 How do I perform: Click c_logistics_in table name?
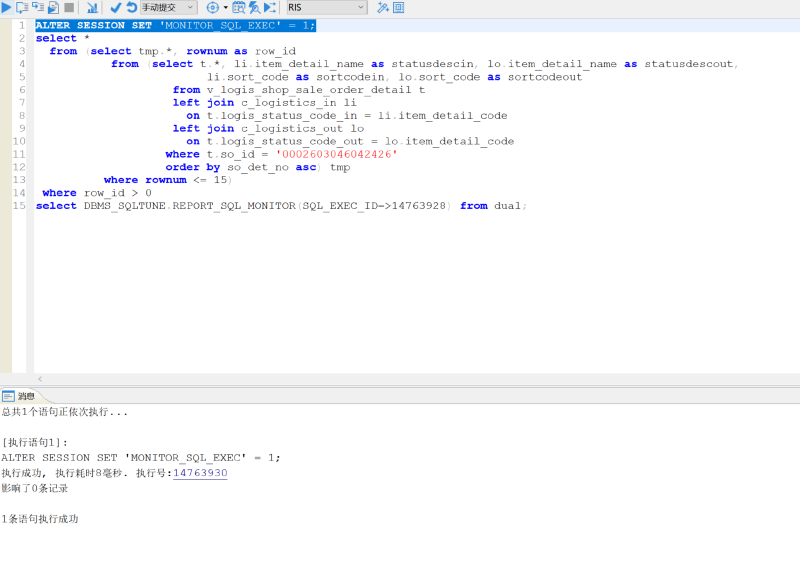(289, 103)
